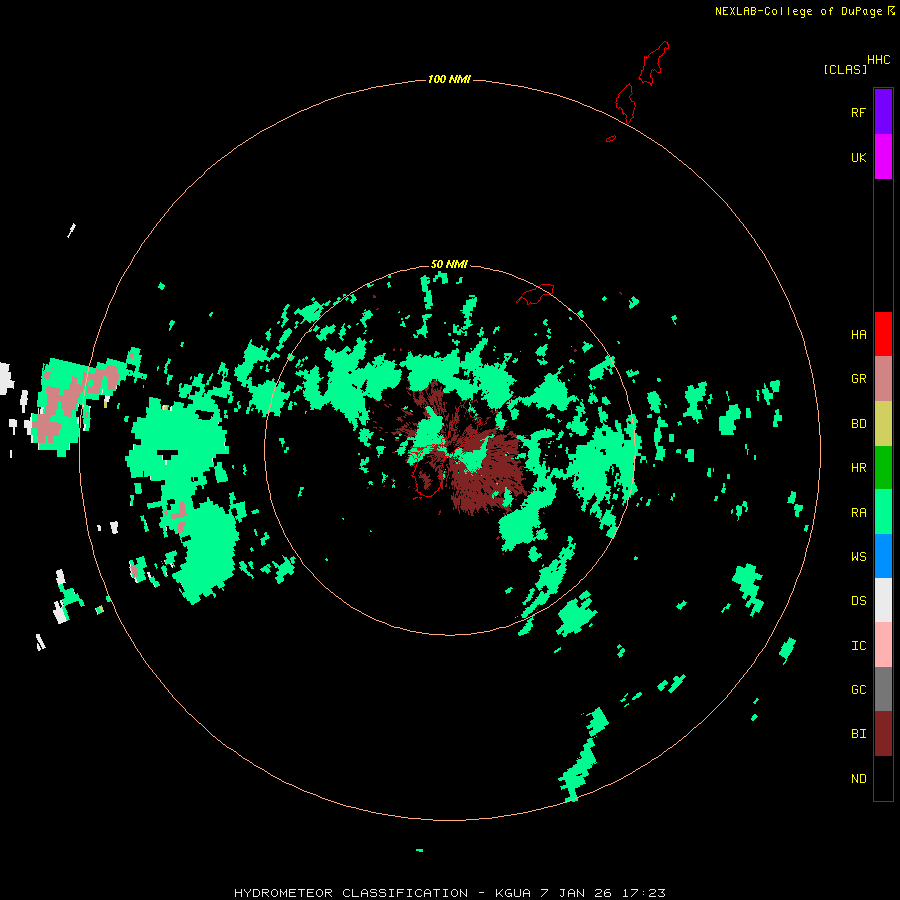This screenshot has width=900, height=900.
Task: Click the BI legend label
Action: (x=859, y=734)
